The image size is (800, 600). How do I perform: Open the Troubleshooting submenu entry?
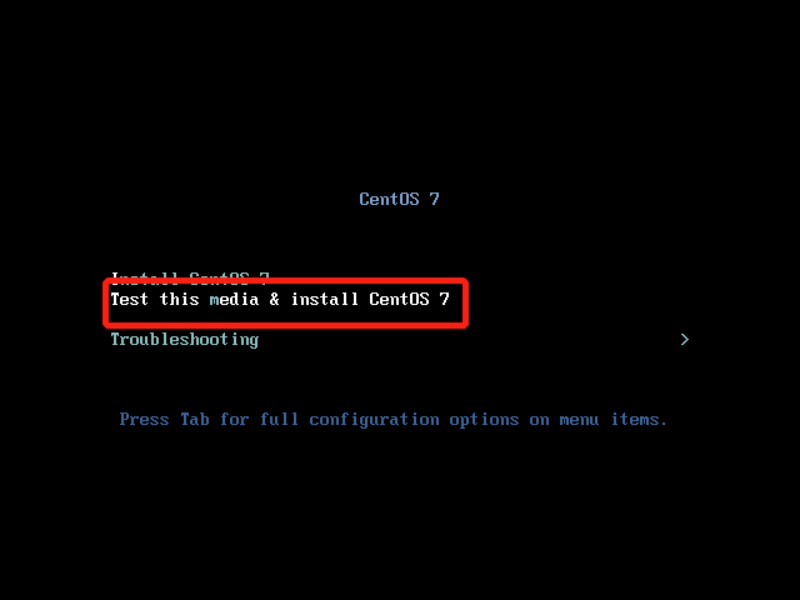pyautogui.click(x=185, y=340)
